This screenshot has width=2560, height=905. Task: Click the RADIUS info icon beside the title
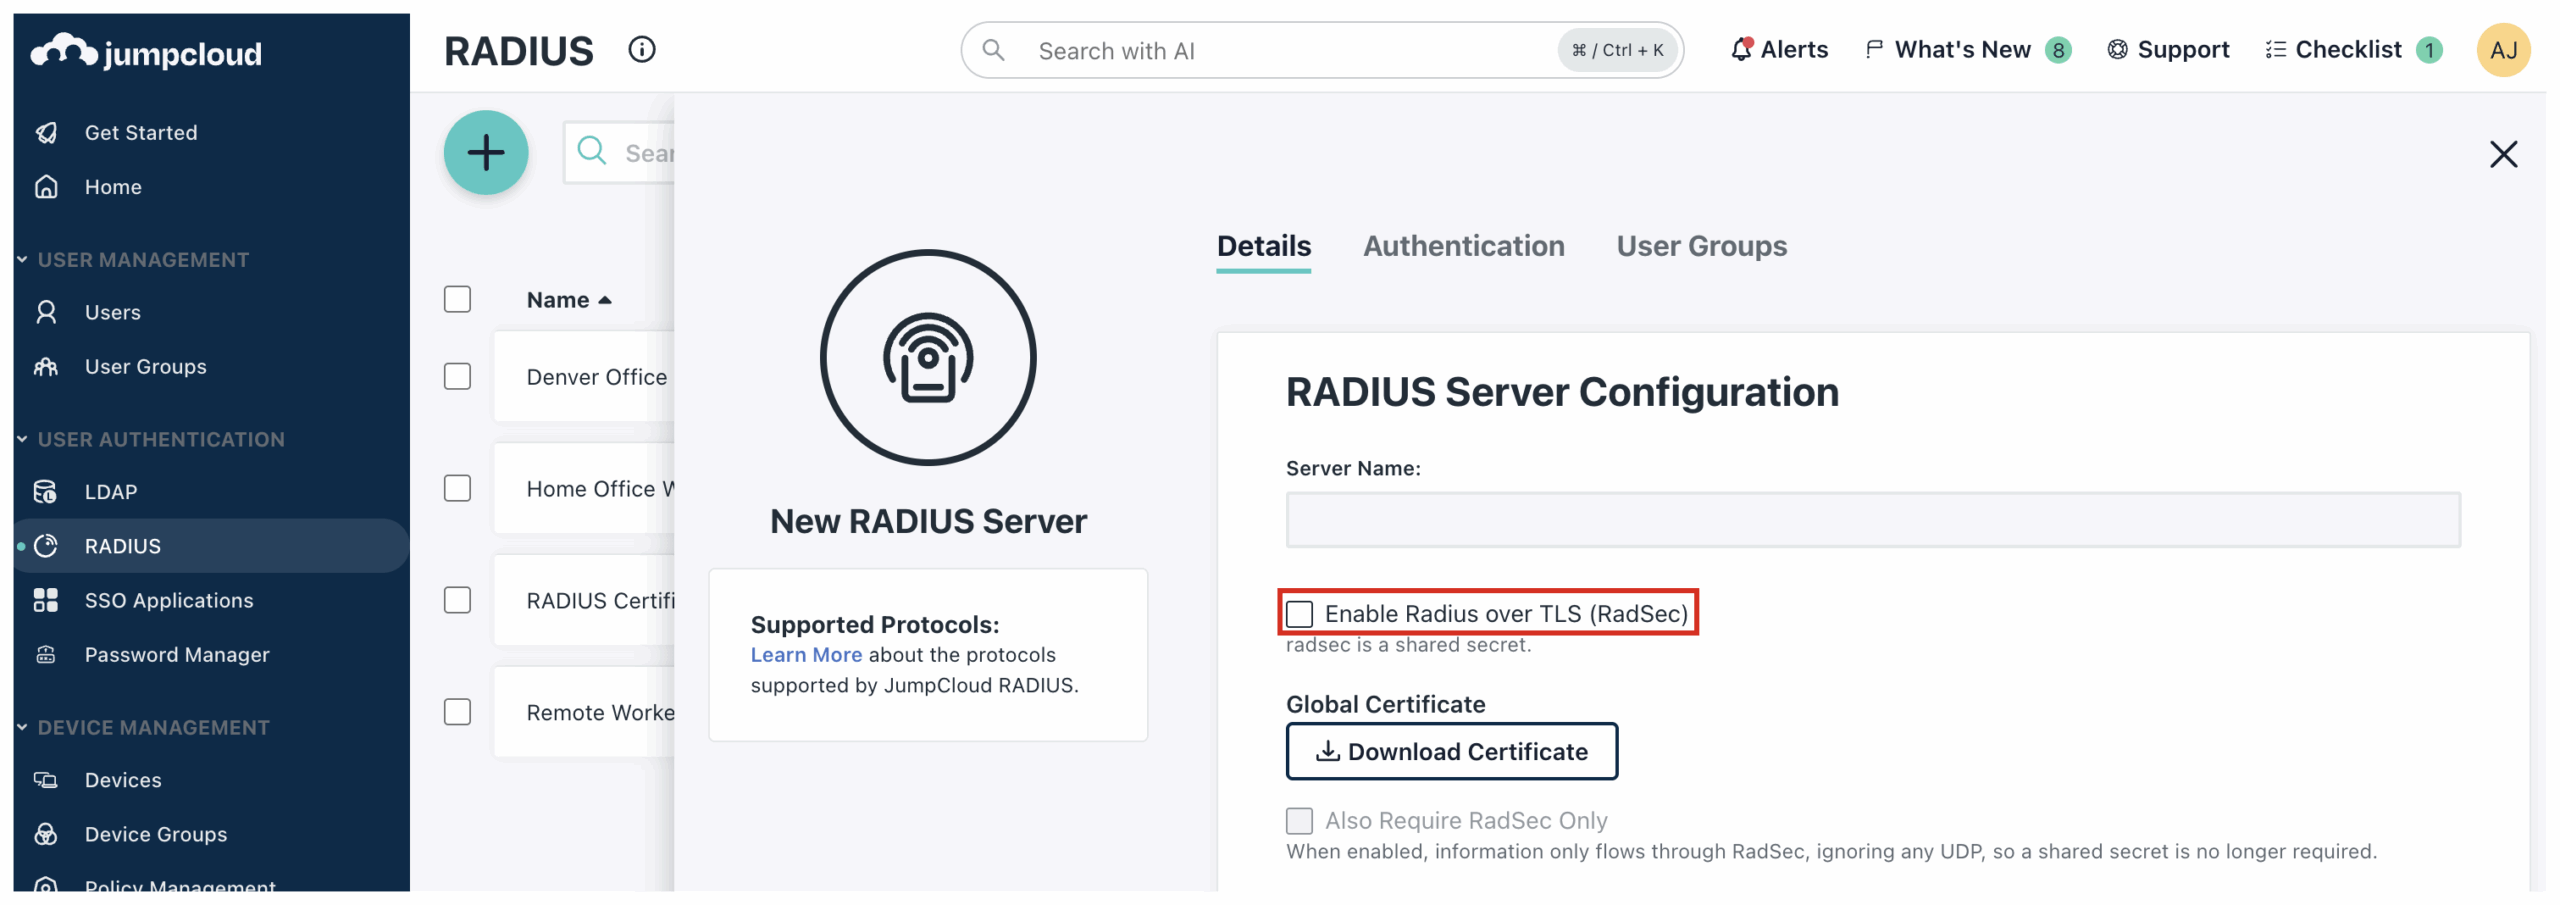click(x=641, y=49)
